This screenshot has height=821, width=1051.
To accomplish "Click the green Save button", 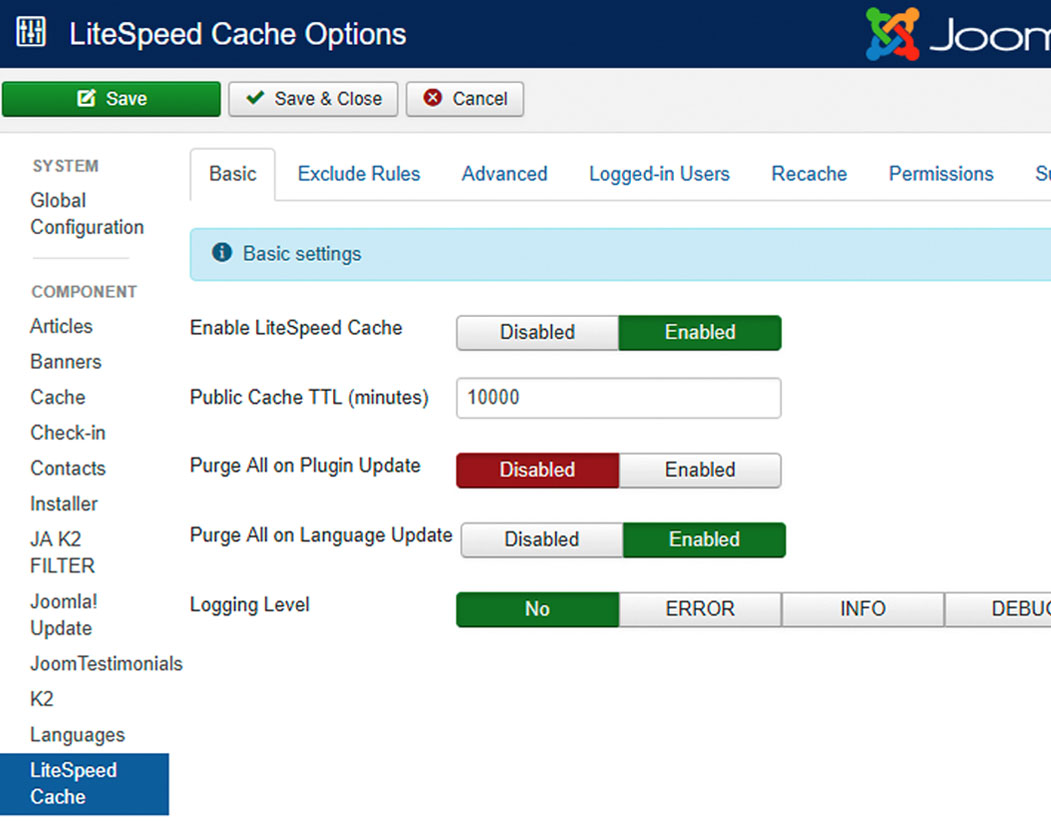I will (111, 99).
